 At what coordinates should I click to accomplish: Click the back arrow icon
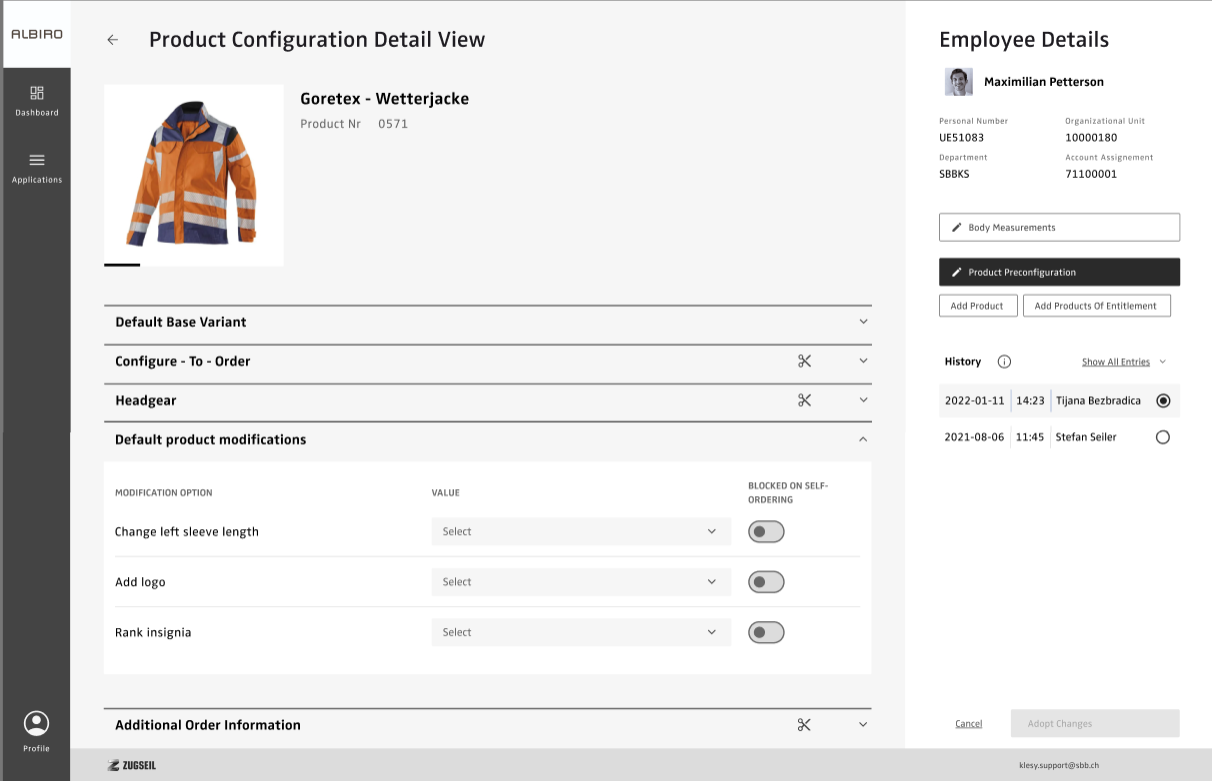tap(112, 40)
